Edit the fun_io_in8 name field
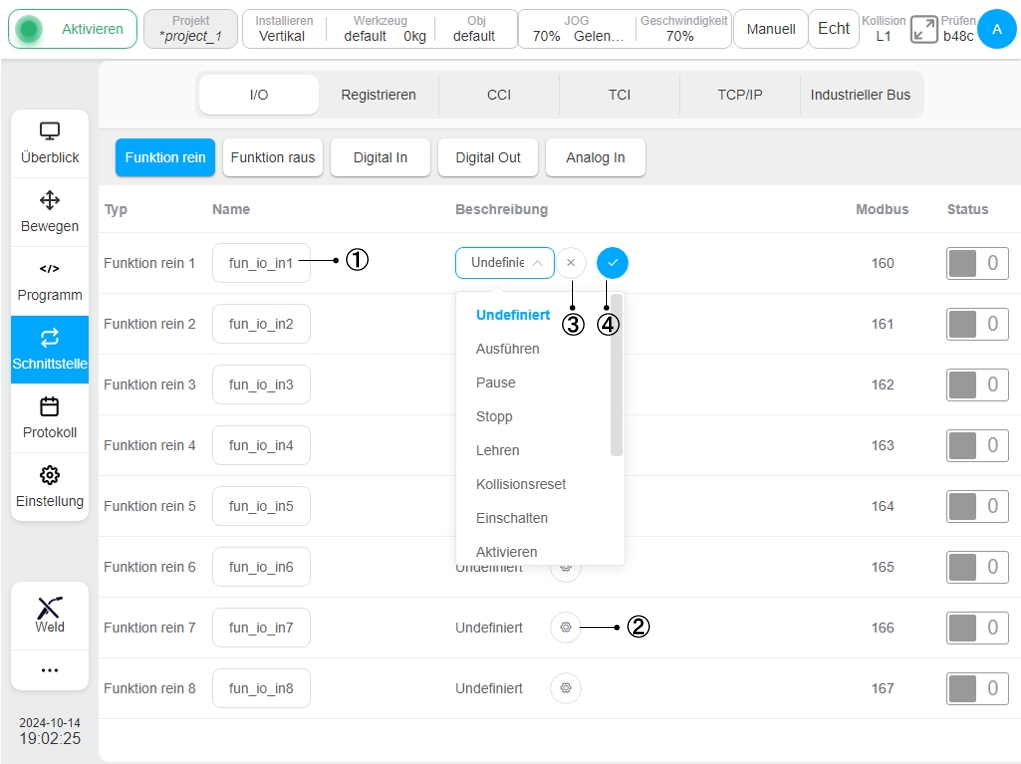 pos(261,688)
